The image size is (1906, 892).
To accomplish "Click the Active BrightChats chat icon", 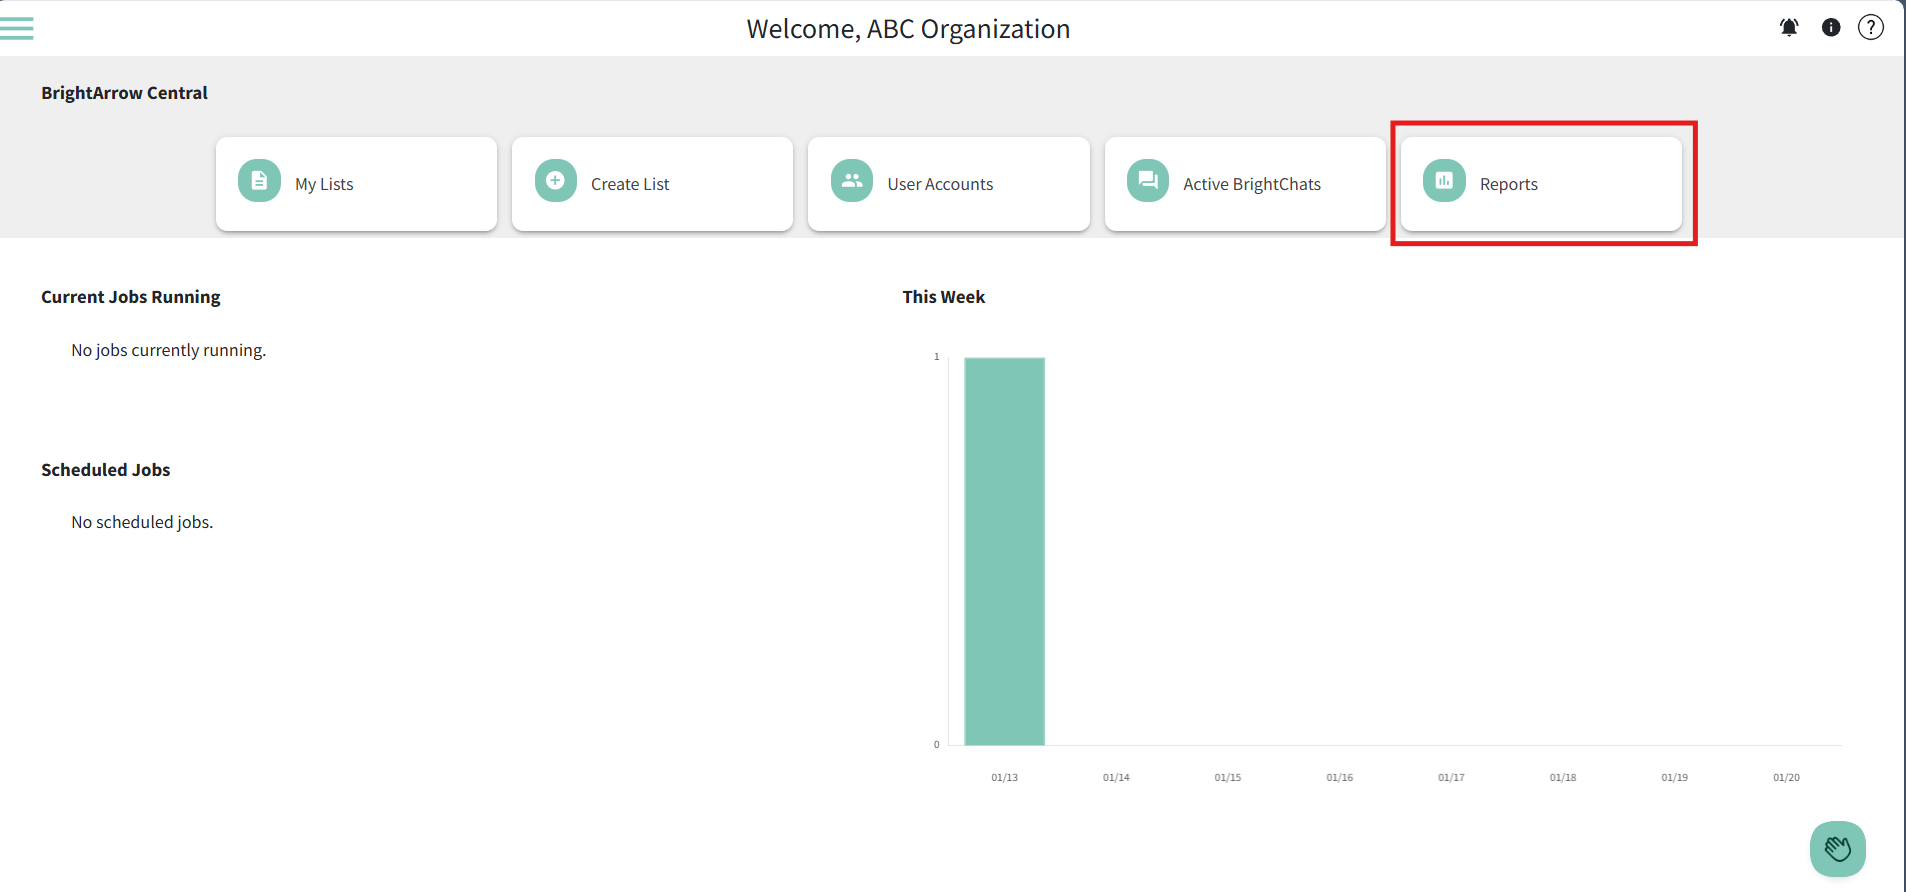I will click(1148, 181).
